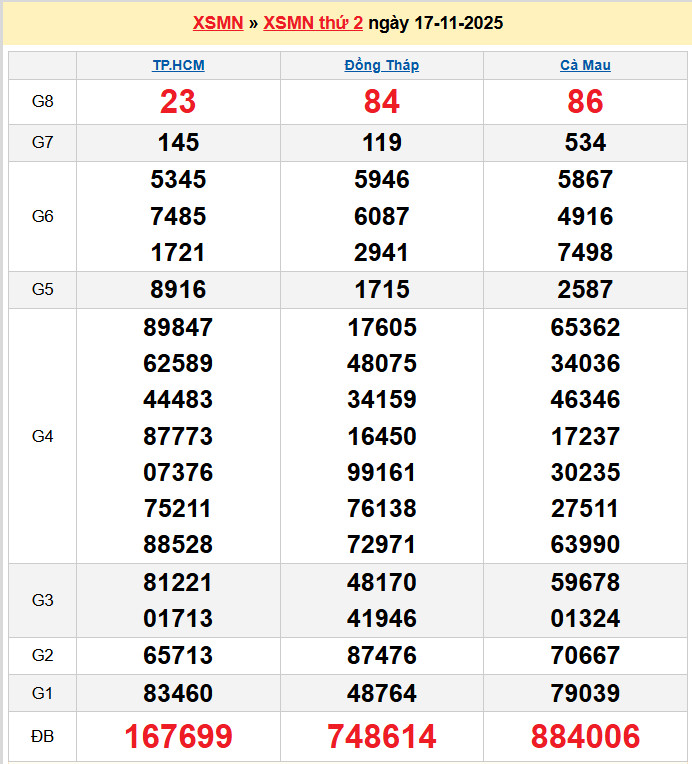Click the ĐB row label
This screenshot has width=692, height=764.
coord(42,737)
